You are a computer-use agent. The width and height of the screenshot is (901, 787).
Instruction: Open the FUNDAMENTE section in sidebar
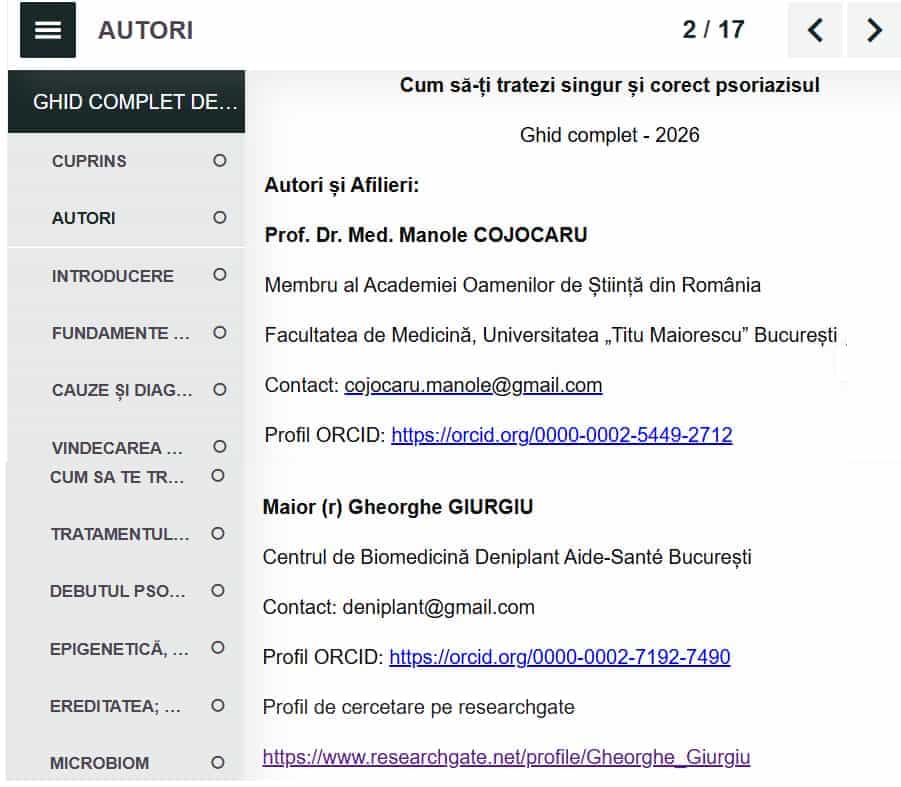[x=120, y=333]
